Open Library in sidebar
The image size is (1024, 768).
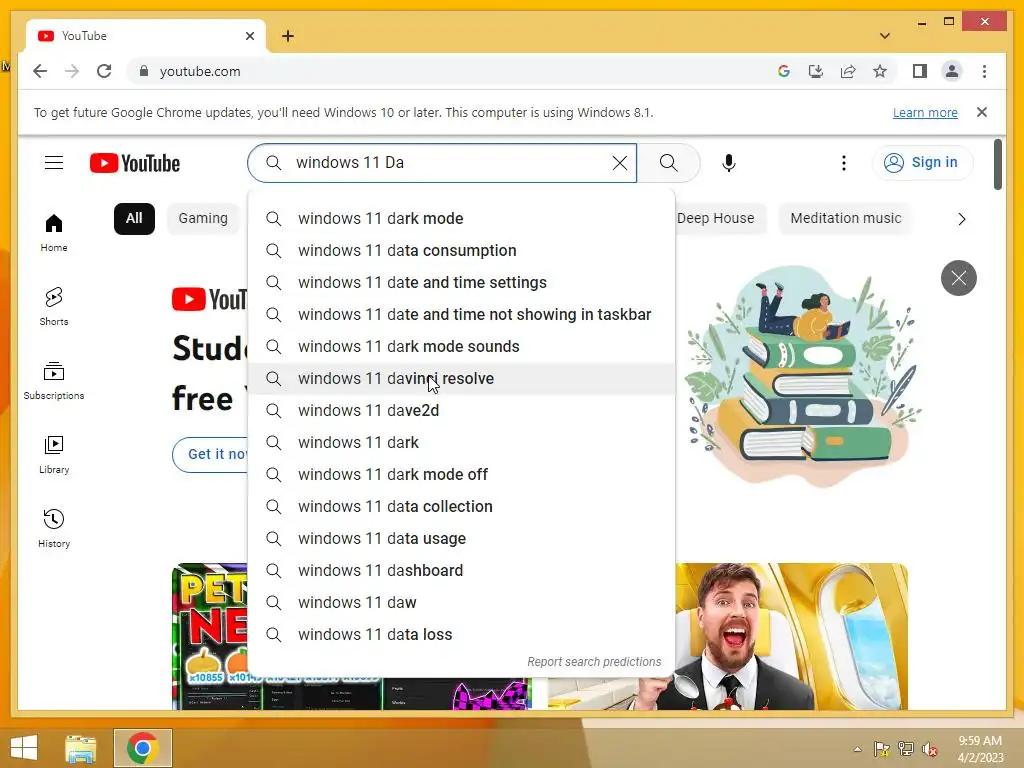[54, 454]
